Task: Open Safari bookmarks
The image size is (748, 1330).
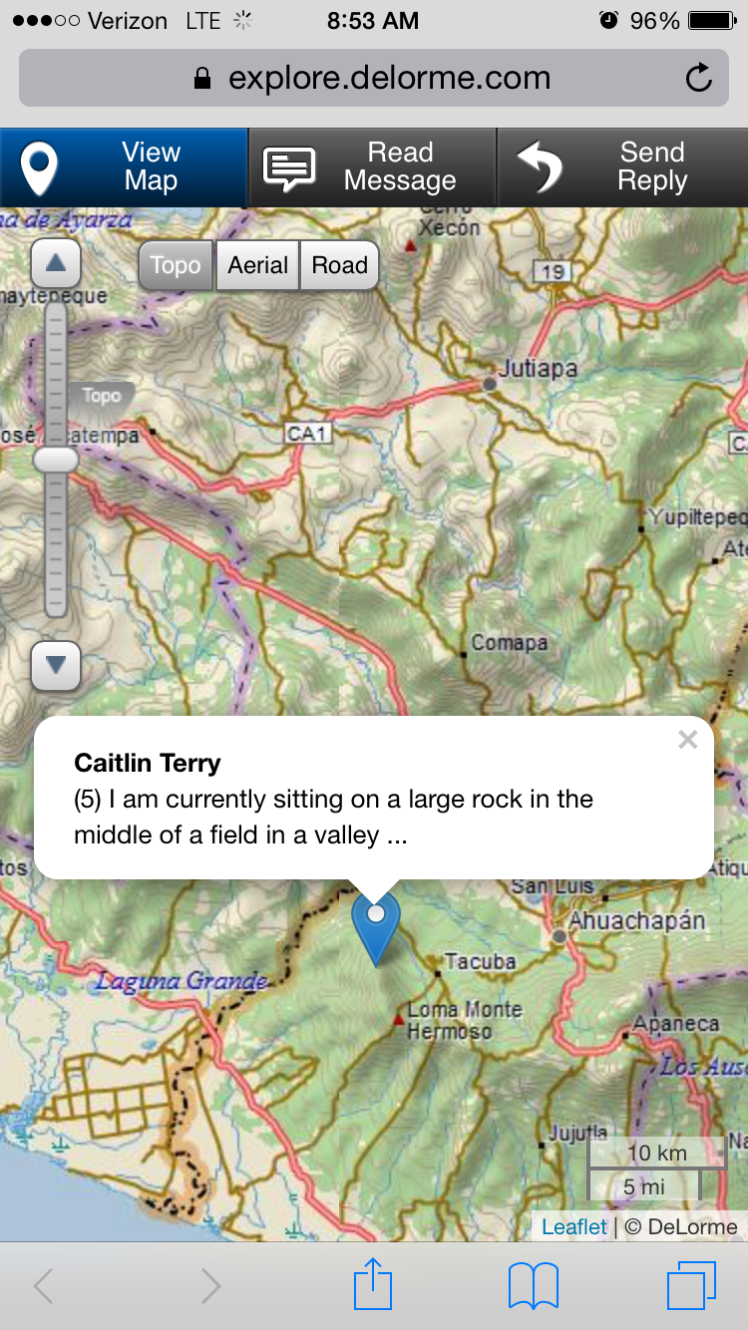Action: point(533,1285)
